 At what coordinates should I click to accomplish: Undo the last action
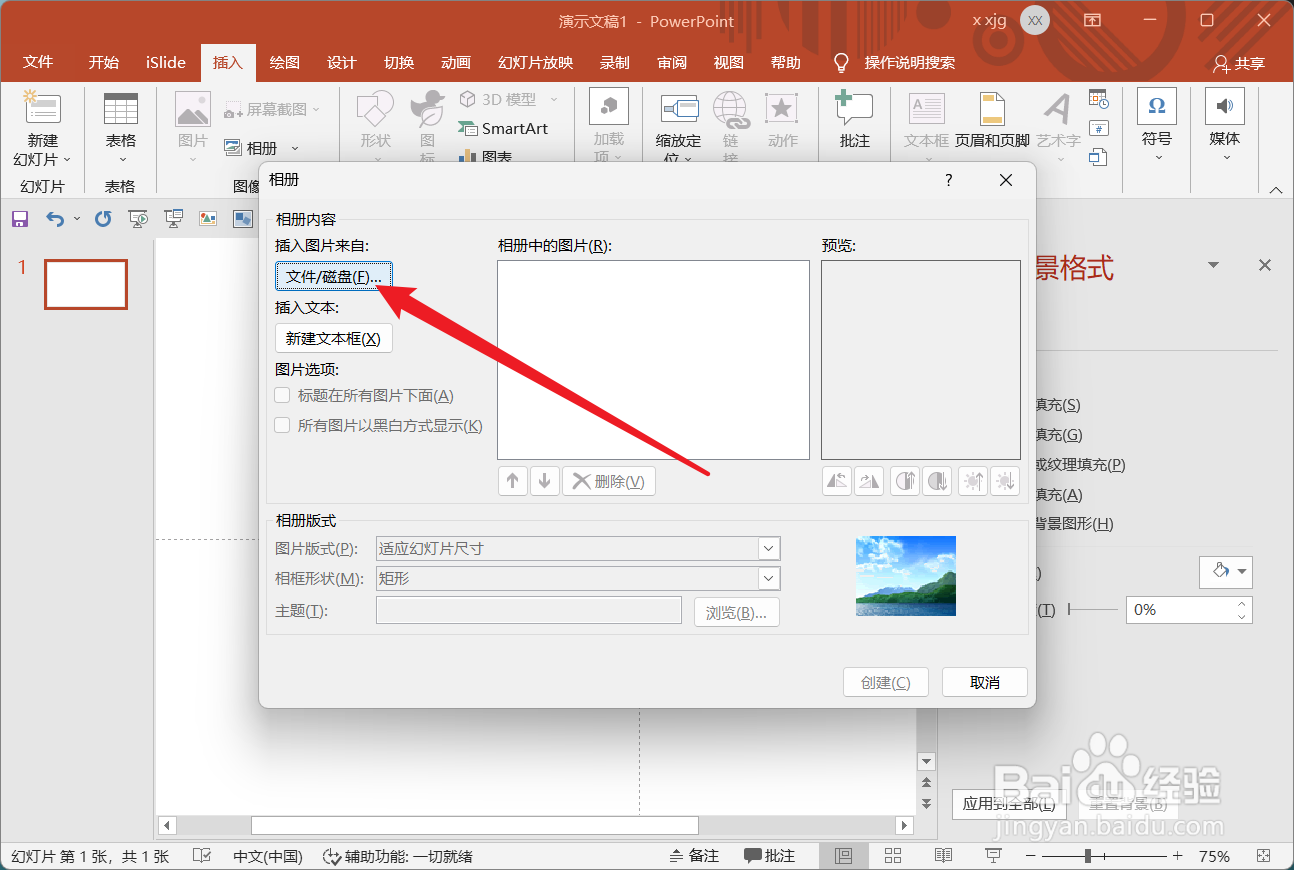[55, 218]
